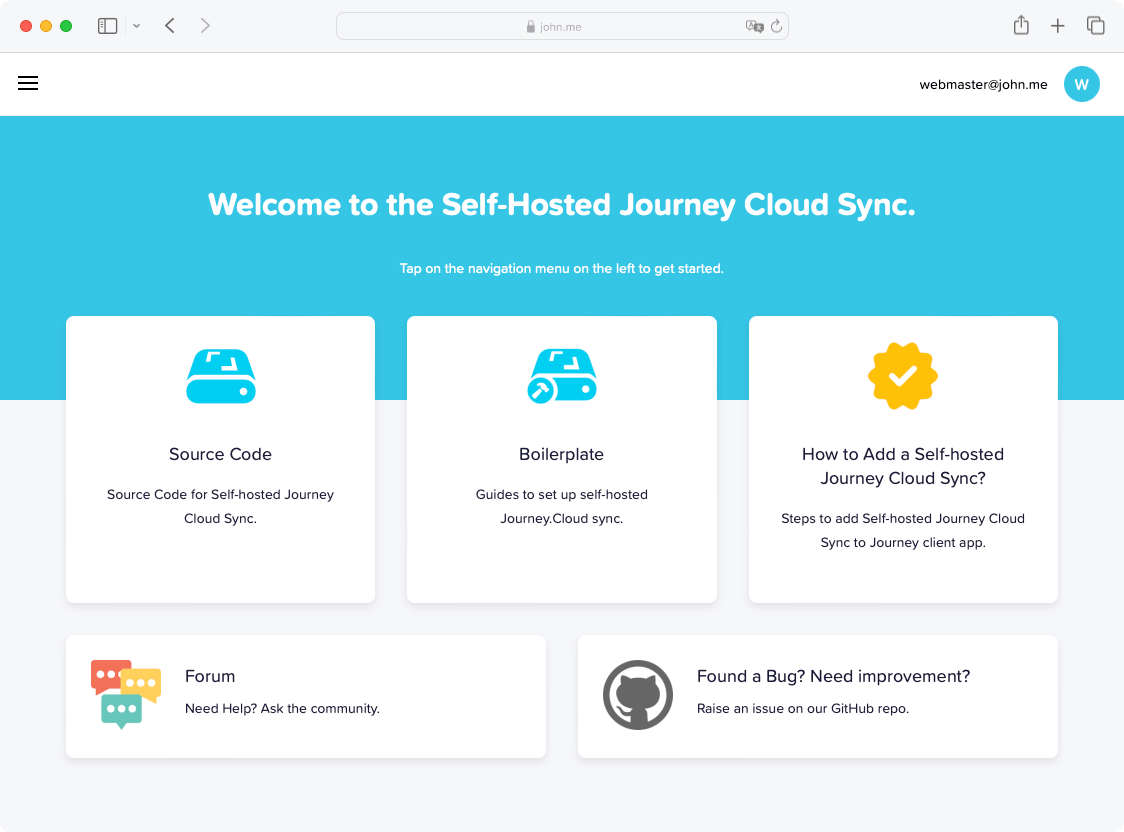
Task: Click the back navigation arrow
Action: pos(170,25)
